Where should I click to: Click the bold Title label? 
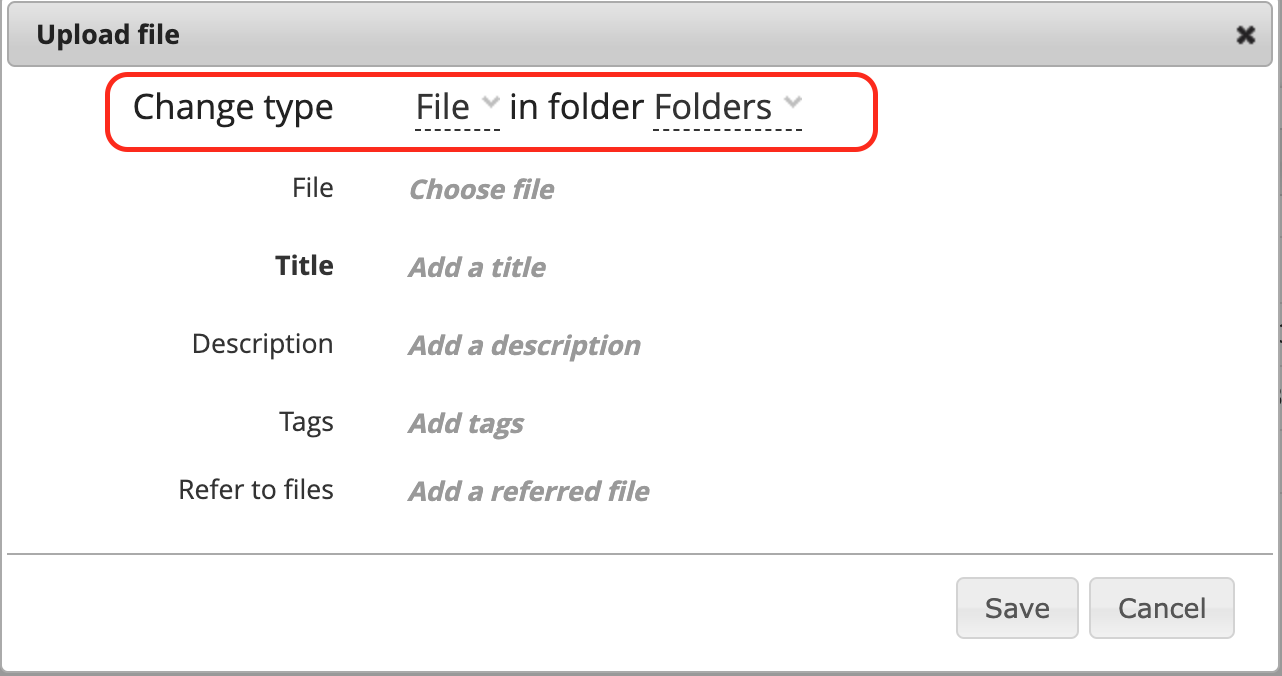pos(304,266)
